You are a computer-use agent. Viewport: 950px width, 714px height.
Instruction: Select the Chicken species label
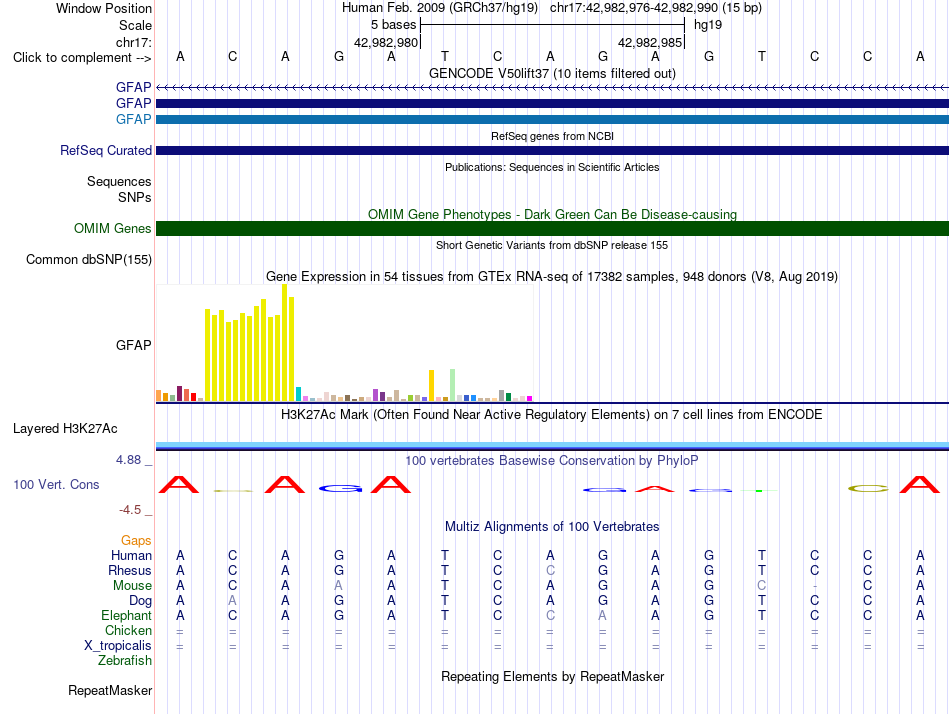tap(128, 630)
